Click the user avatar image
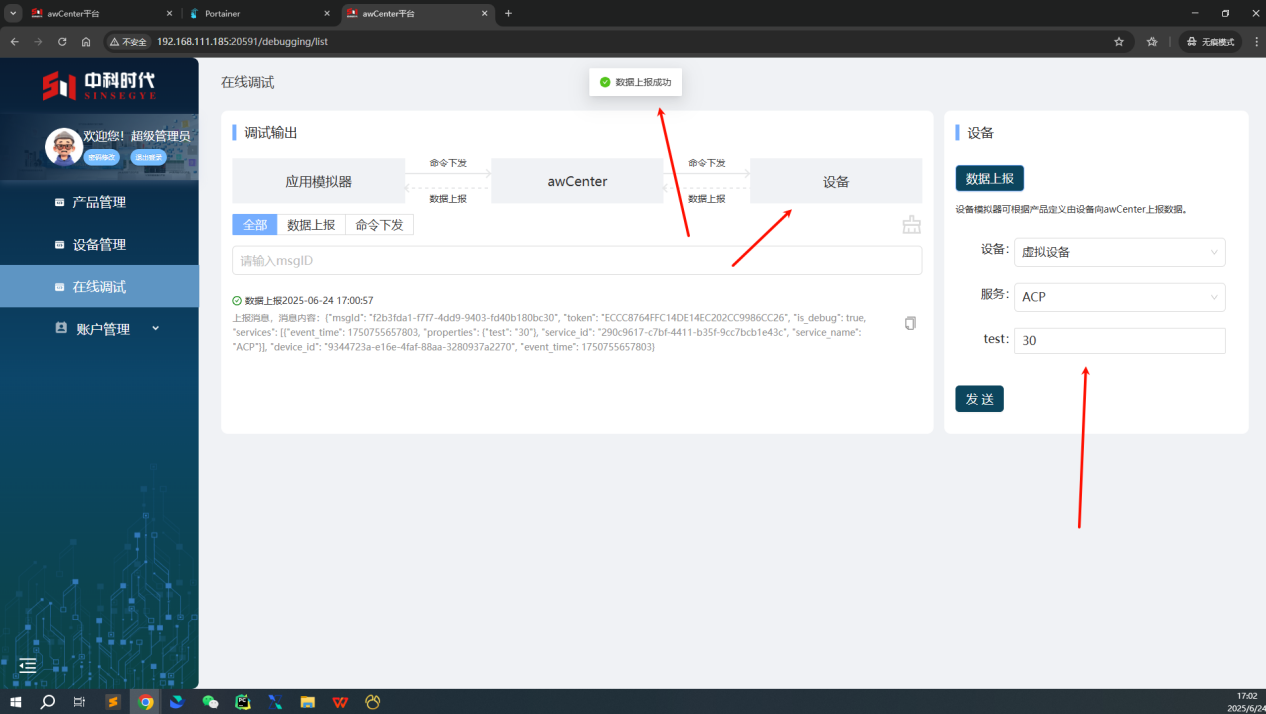Viewport: 1266px width, 714px height. [64, 146]
